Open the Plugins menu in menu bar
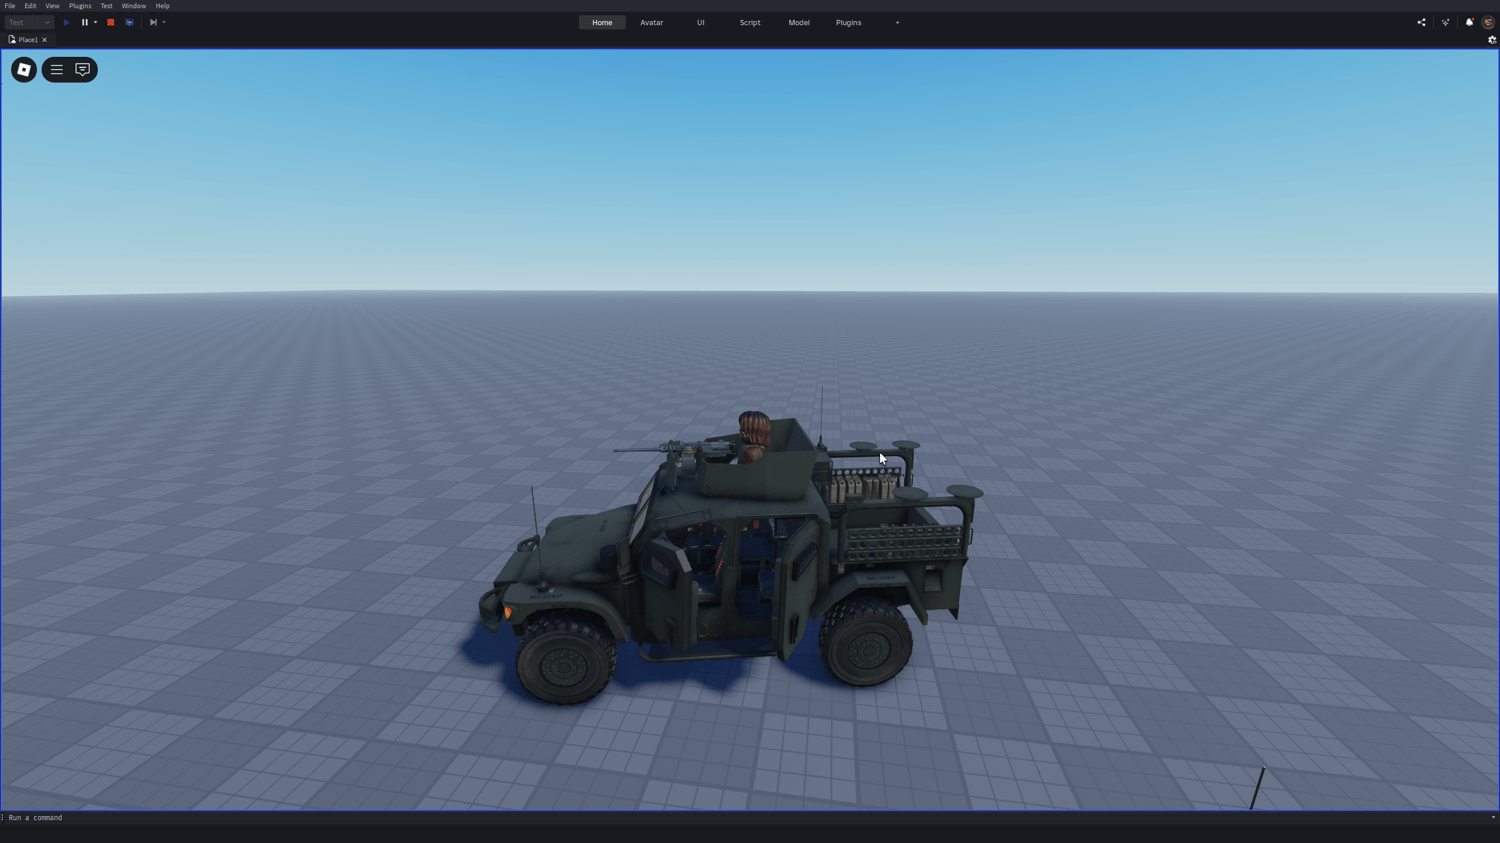 point(80,6)
